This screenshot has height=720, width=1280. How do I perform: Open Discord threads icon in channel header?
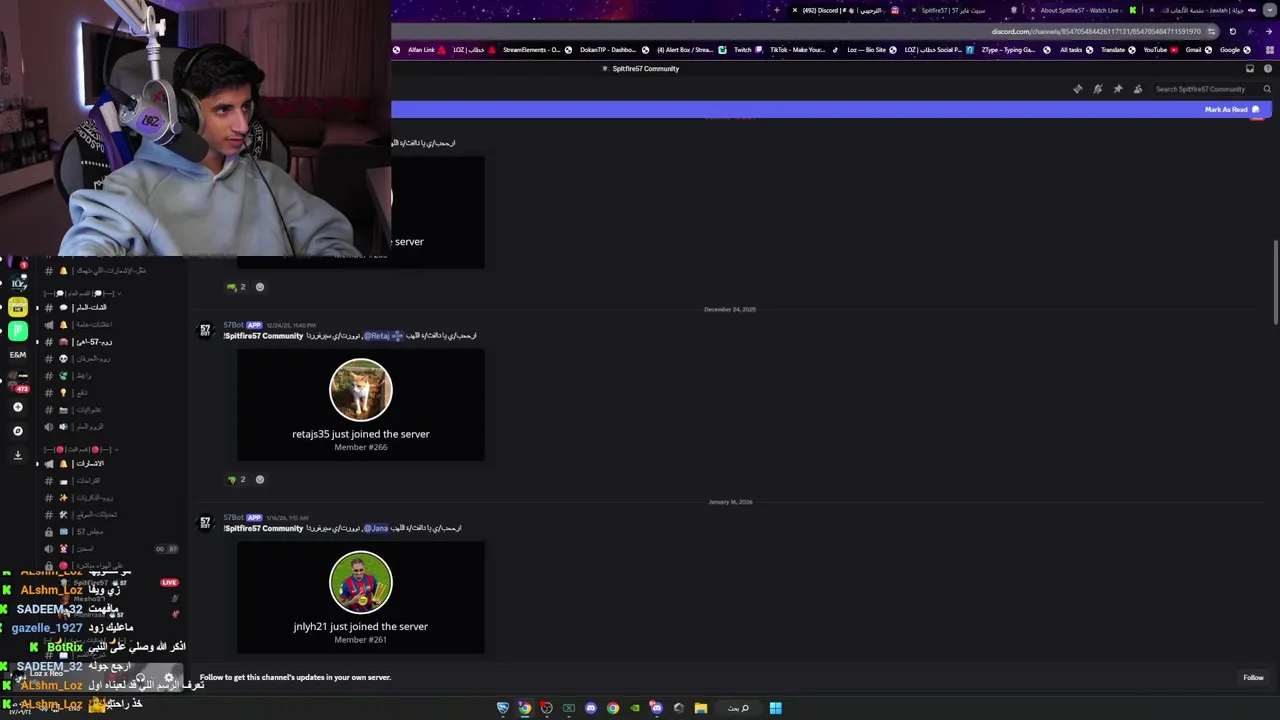(1077, 89)
